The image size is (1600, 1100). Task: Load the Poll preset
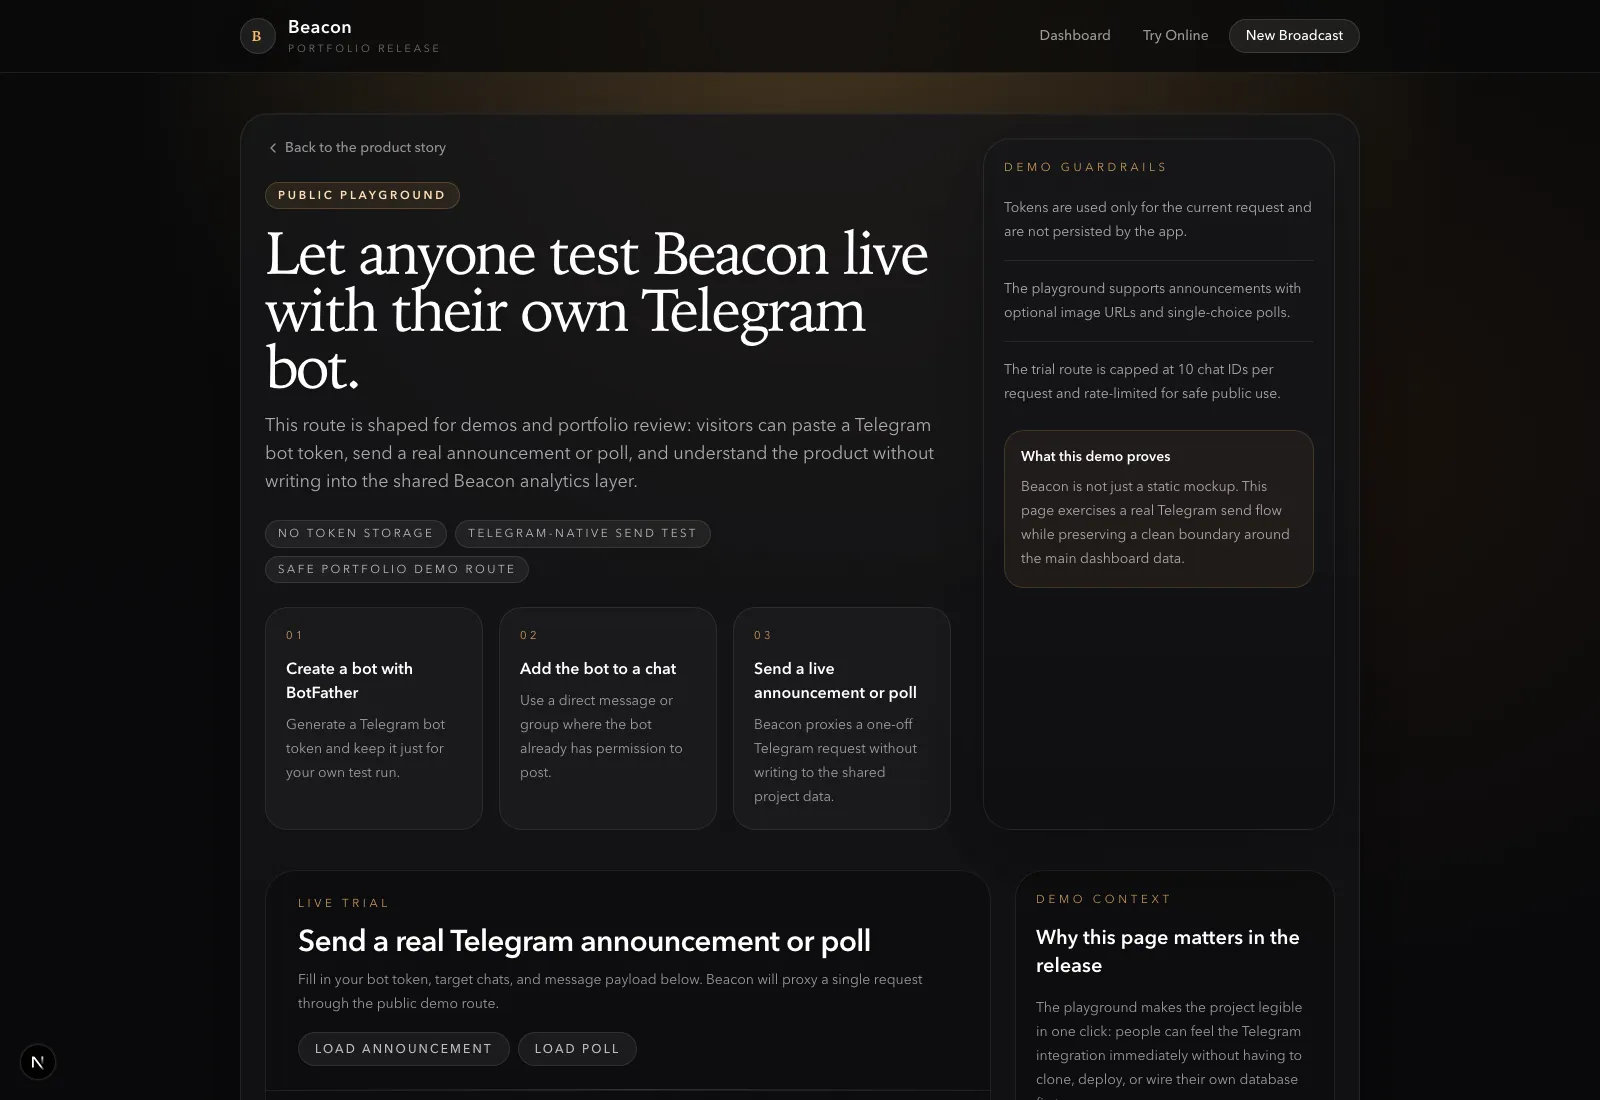(577, 1048)
